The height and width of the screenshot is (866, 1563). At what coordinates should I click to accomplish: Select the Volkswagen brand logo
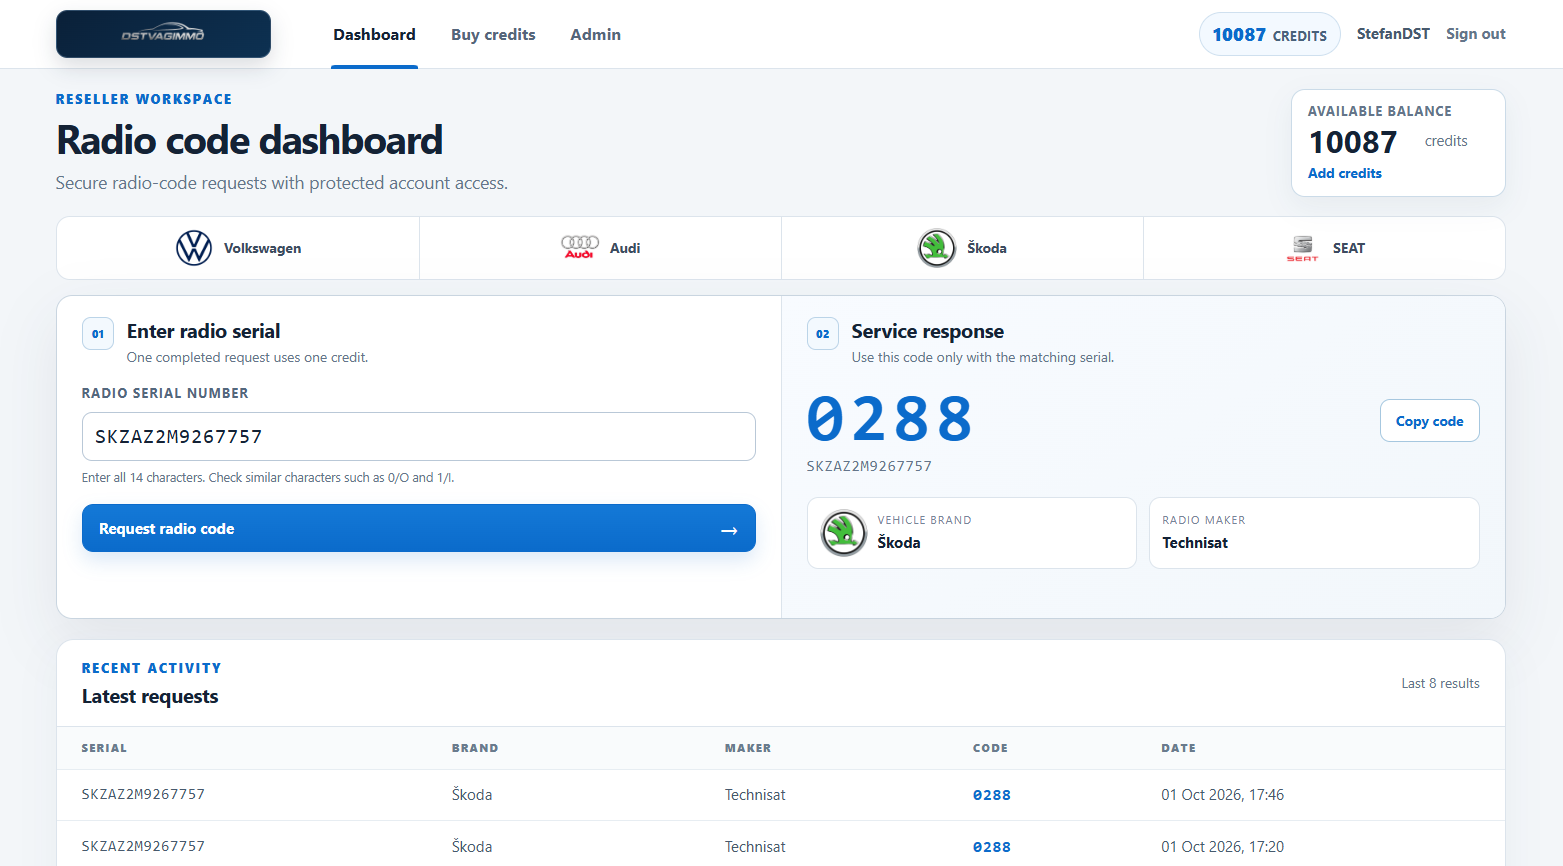click(x=194, y=248)
